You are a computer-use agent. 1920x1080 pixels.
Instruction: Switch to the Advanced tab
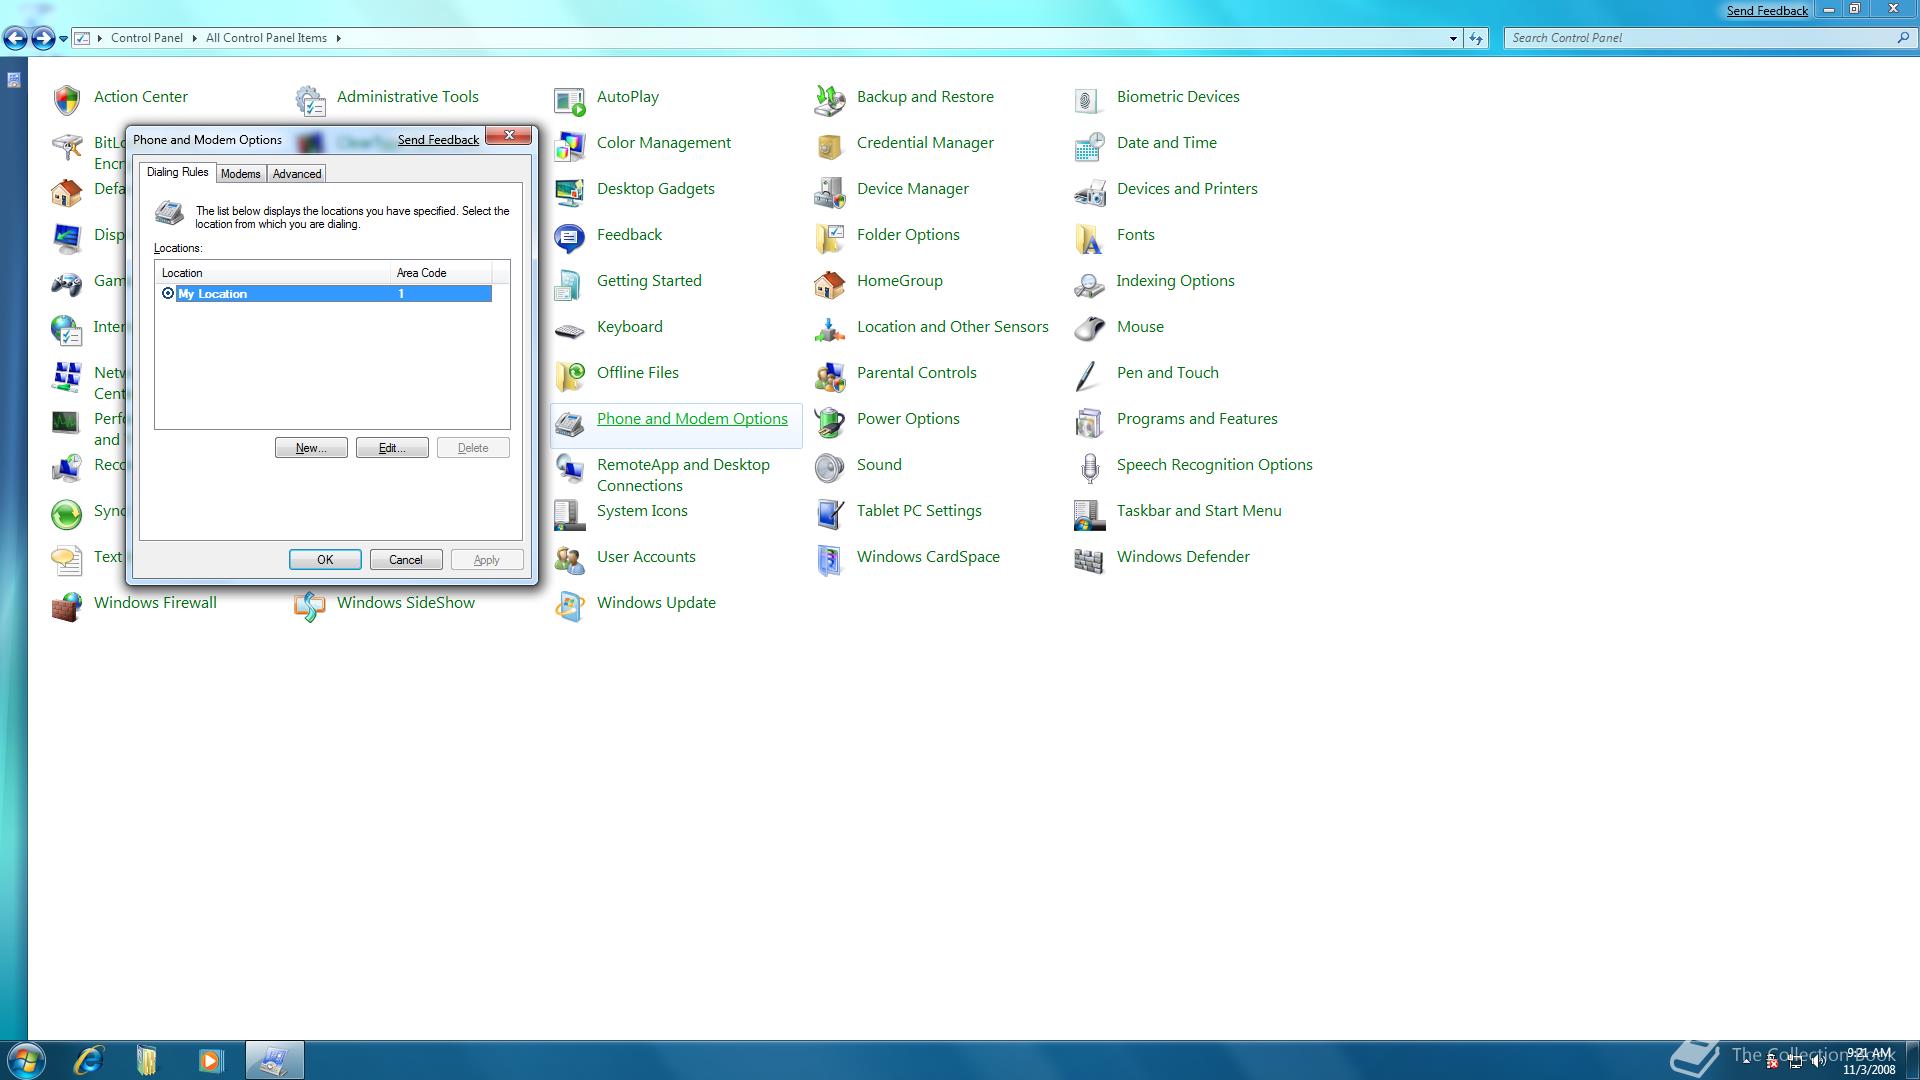point(297,174)
